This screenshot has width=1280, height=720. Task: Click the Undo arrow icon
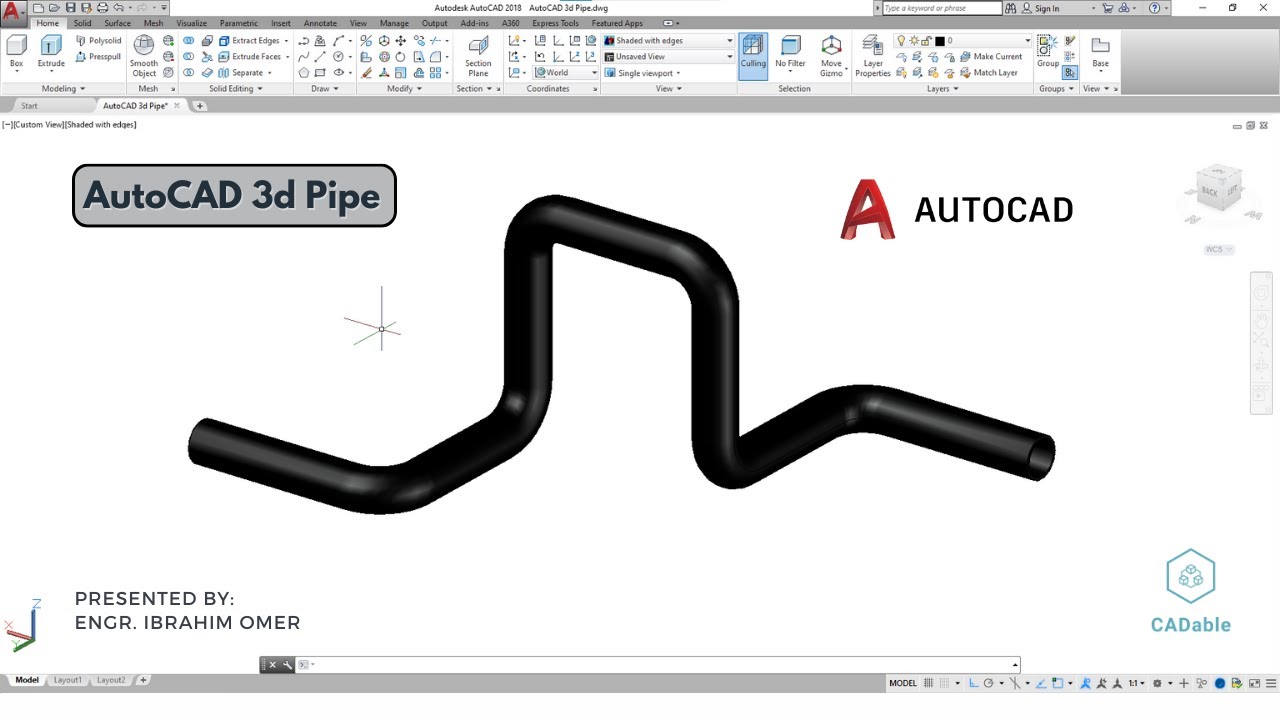click(x=118, y=8)
